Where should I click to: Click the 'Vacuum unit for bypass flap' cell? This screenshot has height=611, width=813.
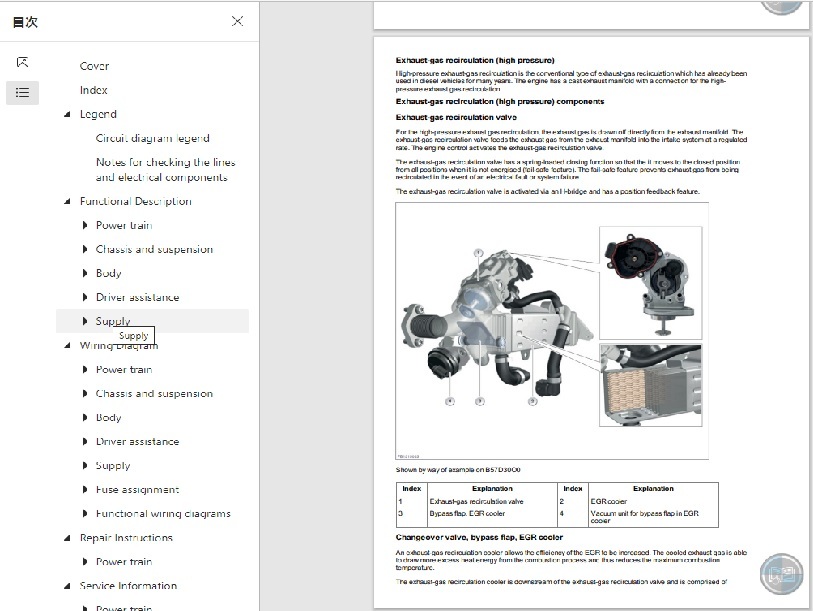644,517
